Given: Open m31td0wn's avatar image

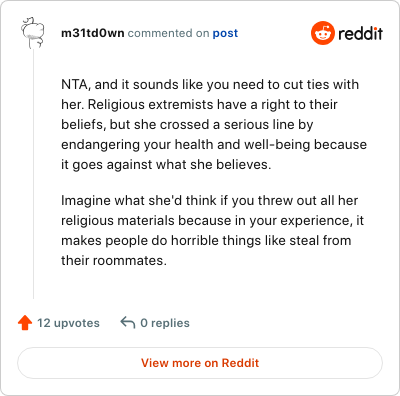Looking at the screenshot, I should (33, 33).
